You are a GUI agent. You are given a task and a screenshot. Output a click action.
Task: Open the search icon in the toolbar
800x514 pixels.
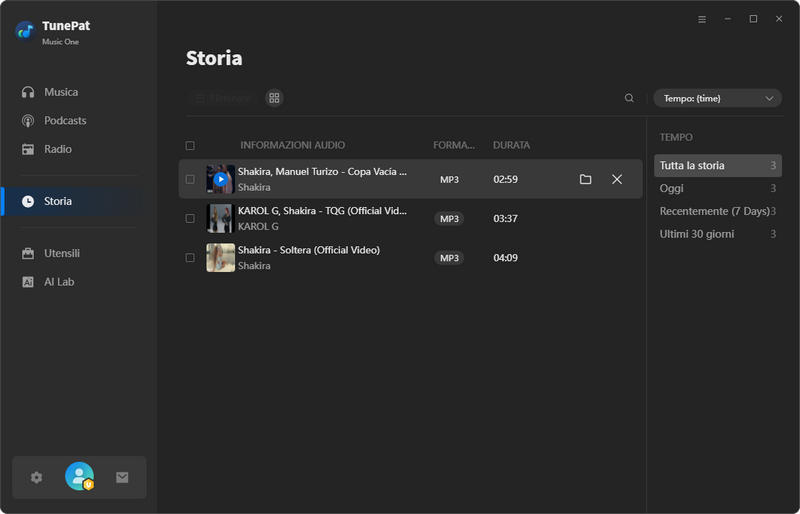pyautogui.click(x=629, y=98)
